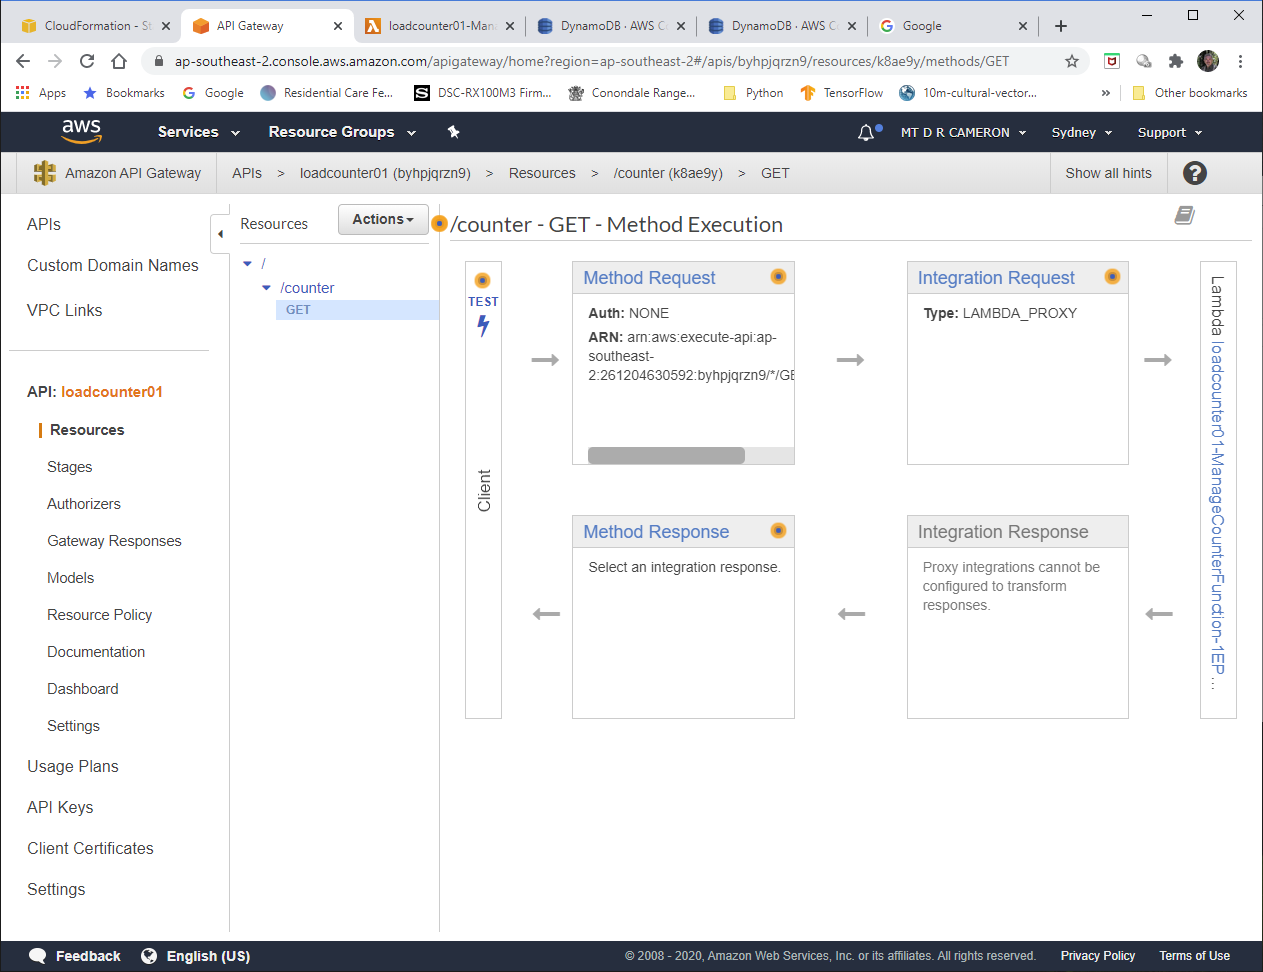The image size is (1263, 972).
Task: Switch to the Google browser tab
Action: pyautogui.click(x=952, y=26)
